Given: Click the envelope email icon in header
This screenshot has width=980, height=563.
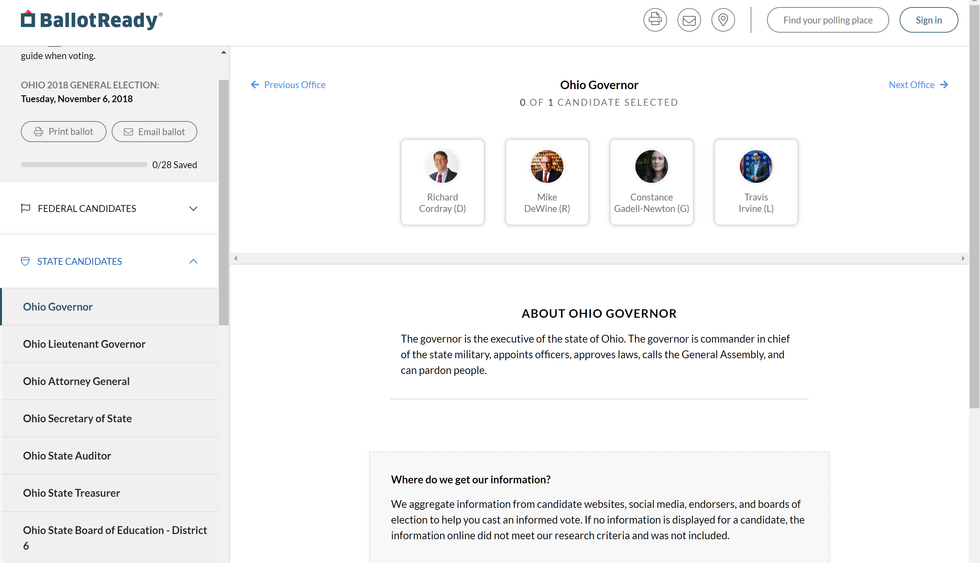Looking at the screenshot, I should (x=689, y=20).
